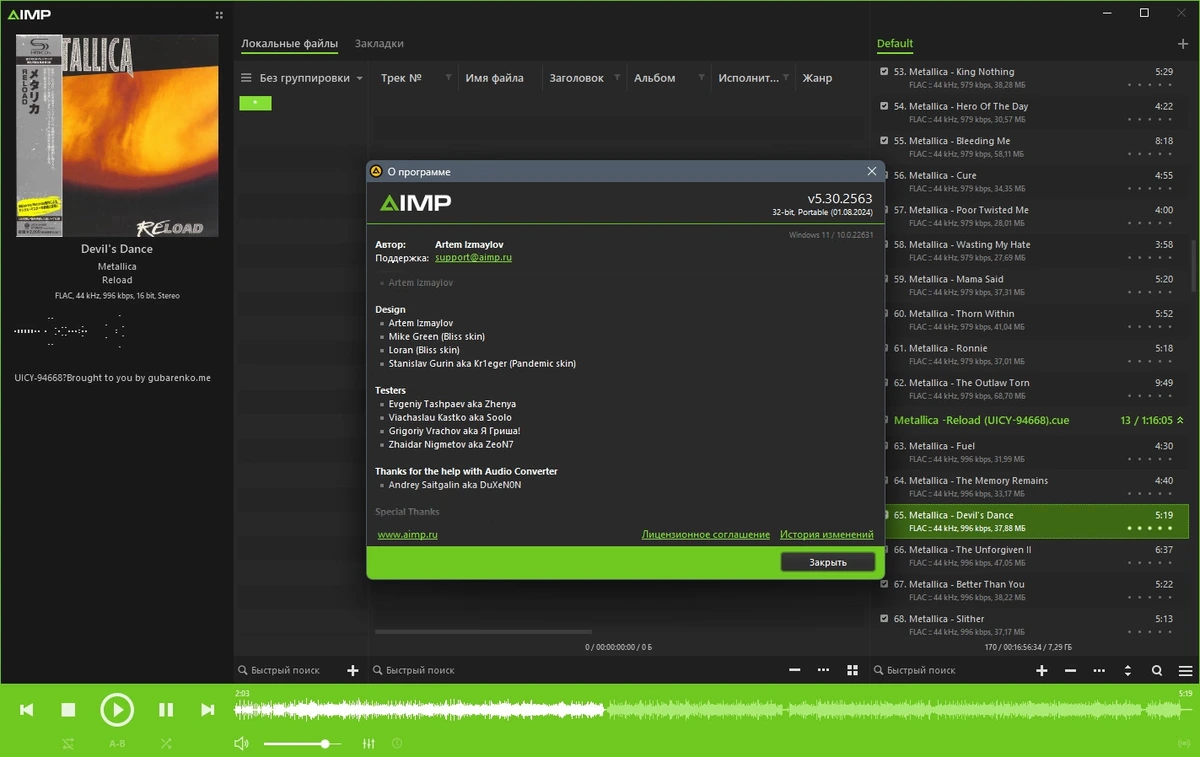Sort by the Жанр column header
1200x757 pixels.
pos(817,78)
